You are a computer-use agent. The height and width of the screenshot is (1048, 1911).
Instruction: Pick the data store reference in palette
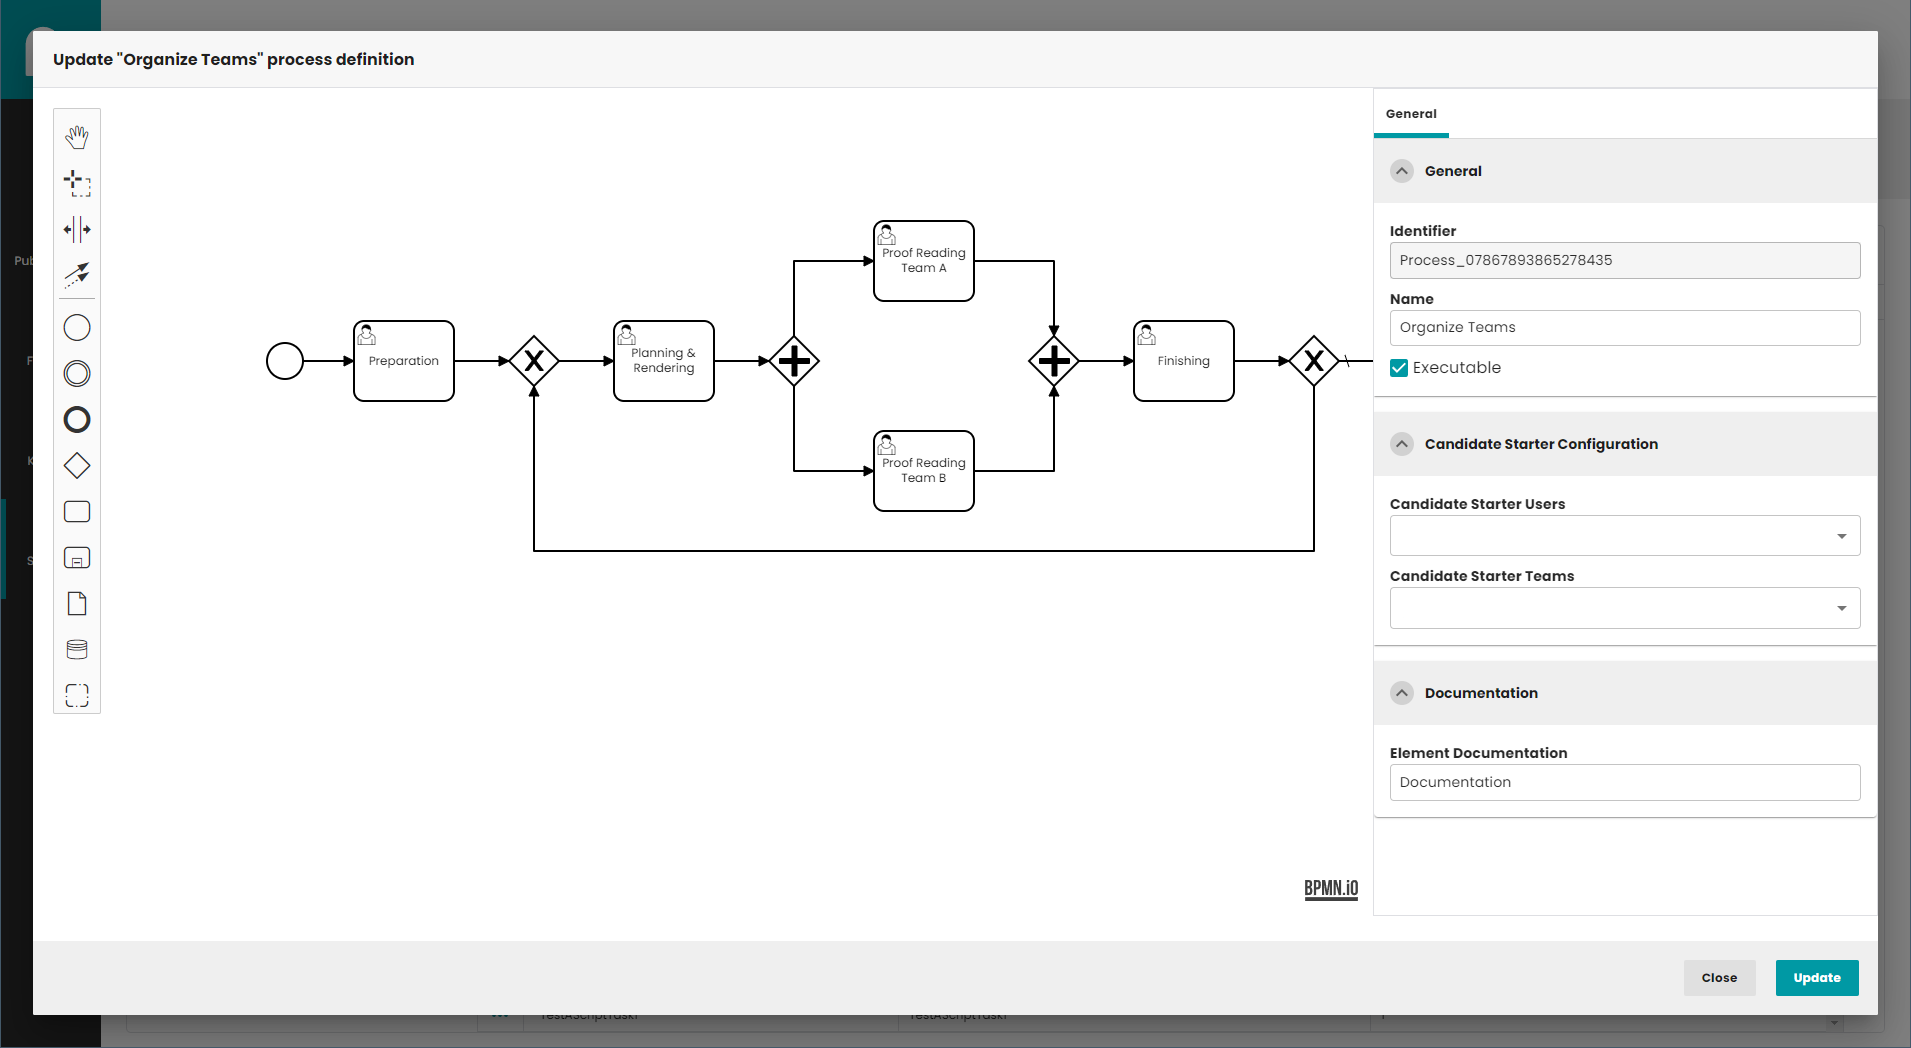tap(77, 650)
